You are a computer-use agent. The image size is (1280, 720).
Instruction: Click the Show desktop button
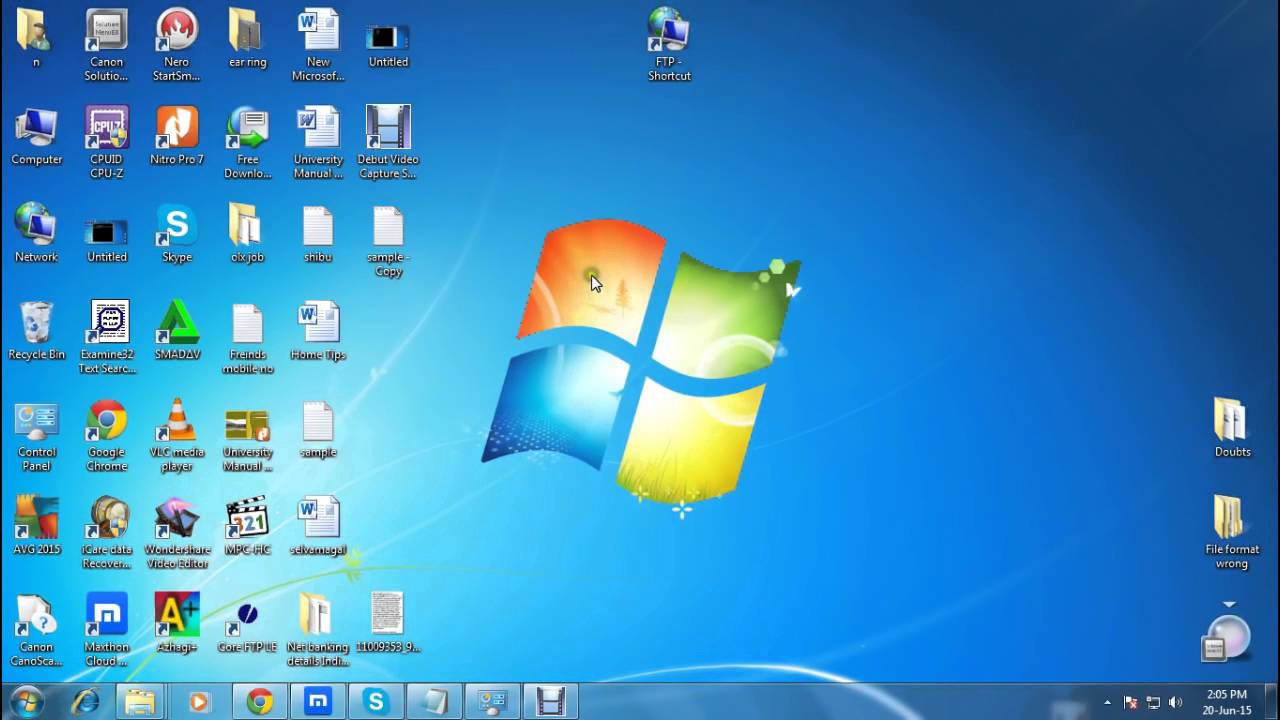(x=1272, y=702)
